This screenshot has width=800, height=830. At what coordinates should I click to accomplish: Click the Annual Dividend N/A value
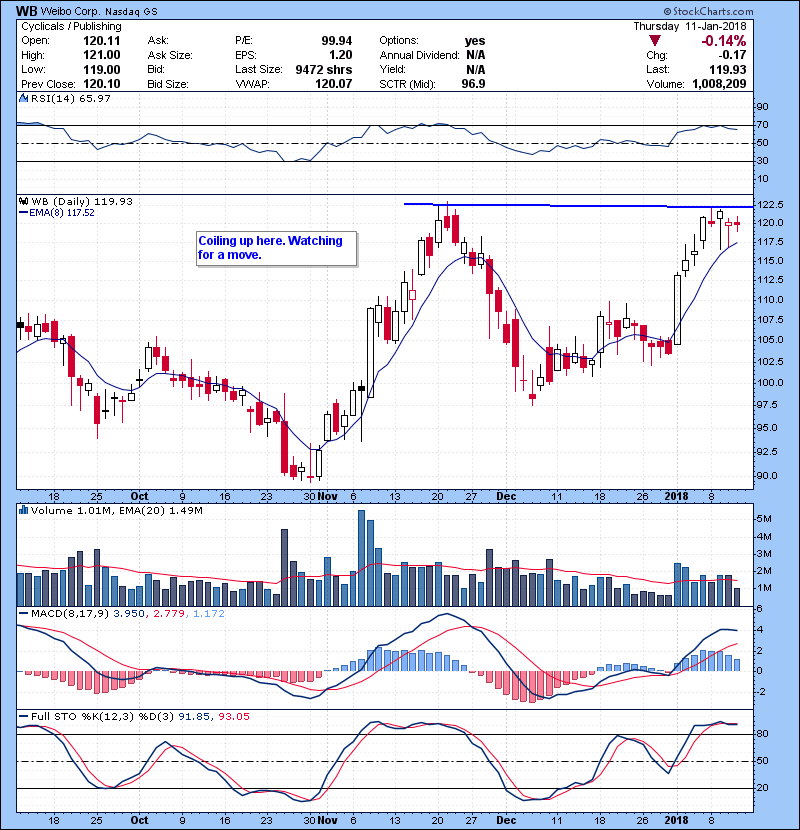tap(475, 55)
